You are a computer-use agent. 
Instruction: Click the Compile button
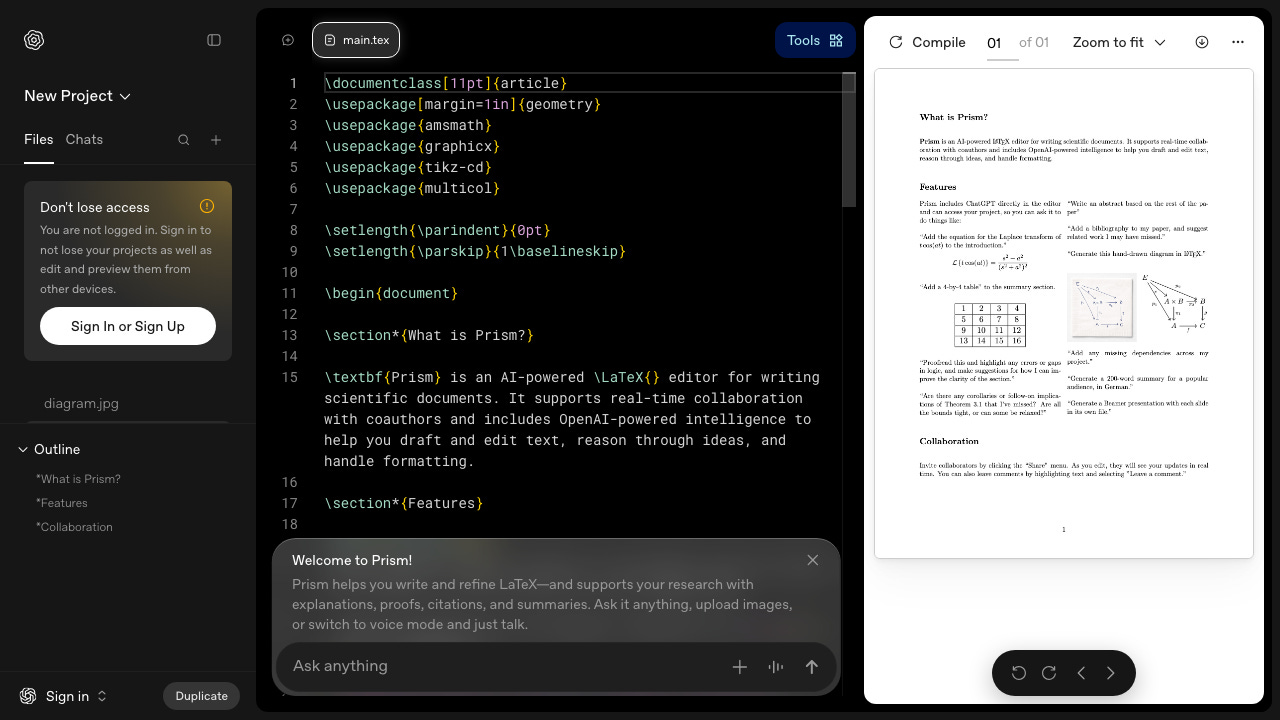pos(927,42)
